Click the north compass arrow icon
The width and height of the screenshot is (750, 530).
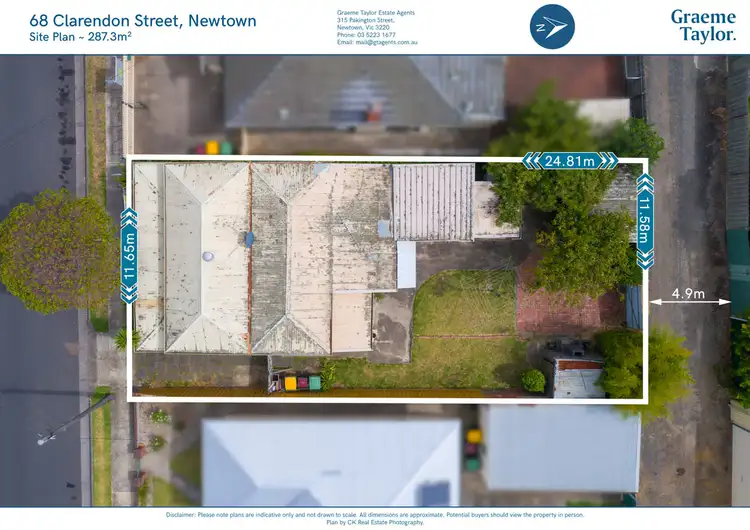click(552, 27)
